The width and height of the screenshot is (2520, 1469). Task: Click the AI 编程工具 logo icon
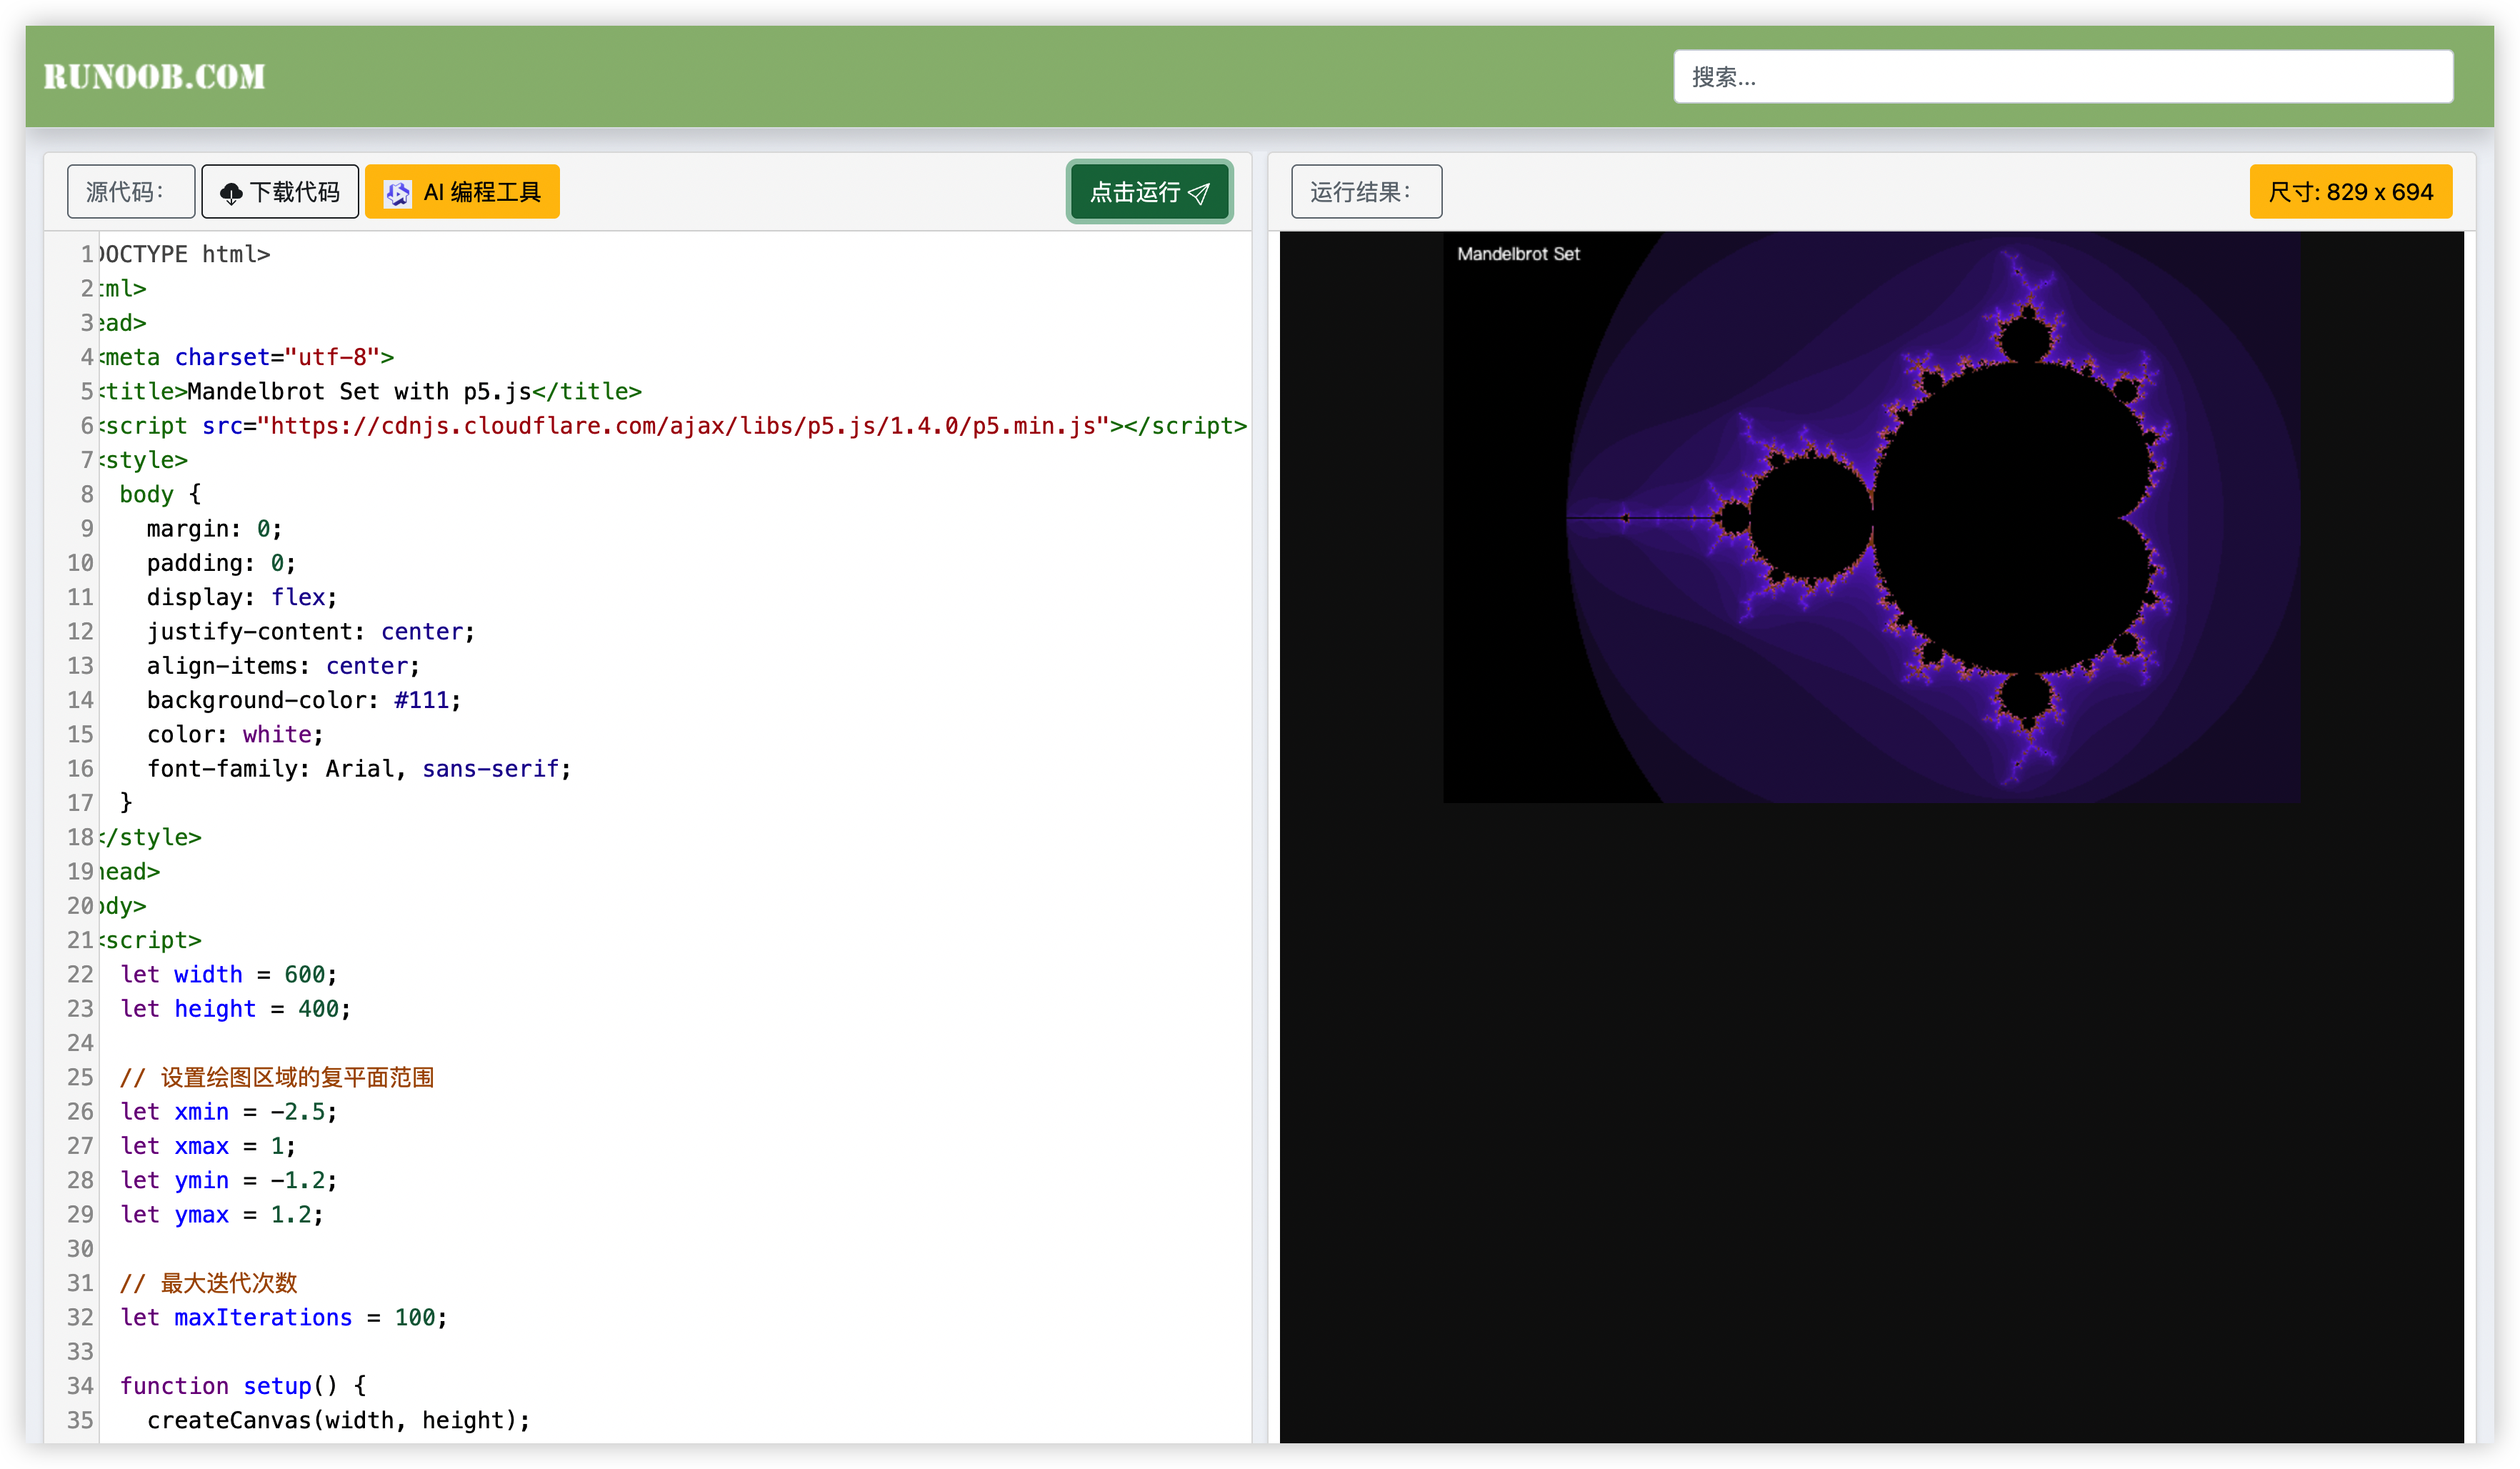pyautogui.click(x=398, y=193)
